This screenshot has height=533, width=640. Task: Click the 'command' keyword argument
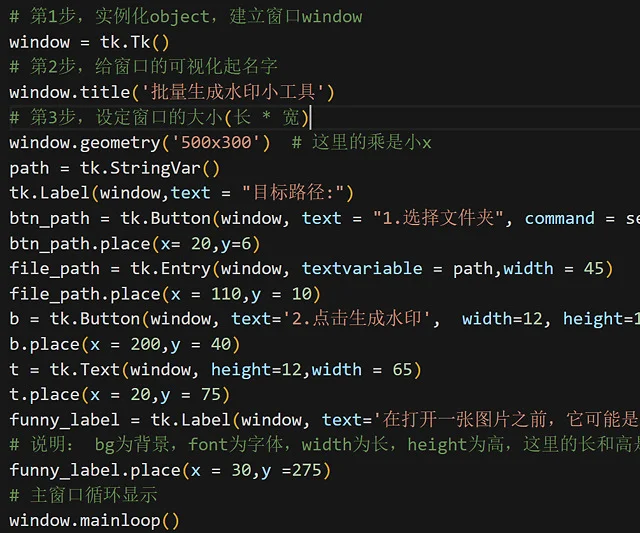[x=560, y=218]
